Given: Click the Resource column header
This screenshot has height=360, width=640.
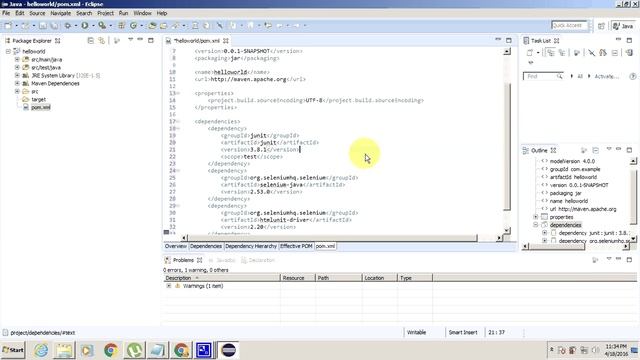Looking at the screenshot, I should click(x=298, y=278).
